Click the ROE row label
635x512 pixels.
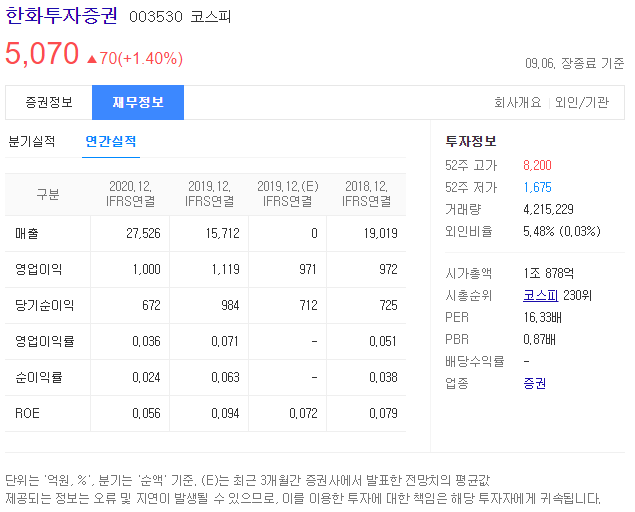27,414
